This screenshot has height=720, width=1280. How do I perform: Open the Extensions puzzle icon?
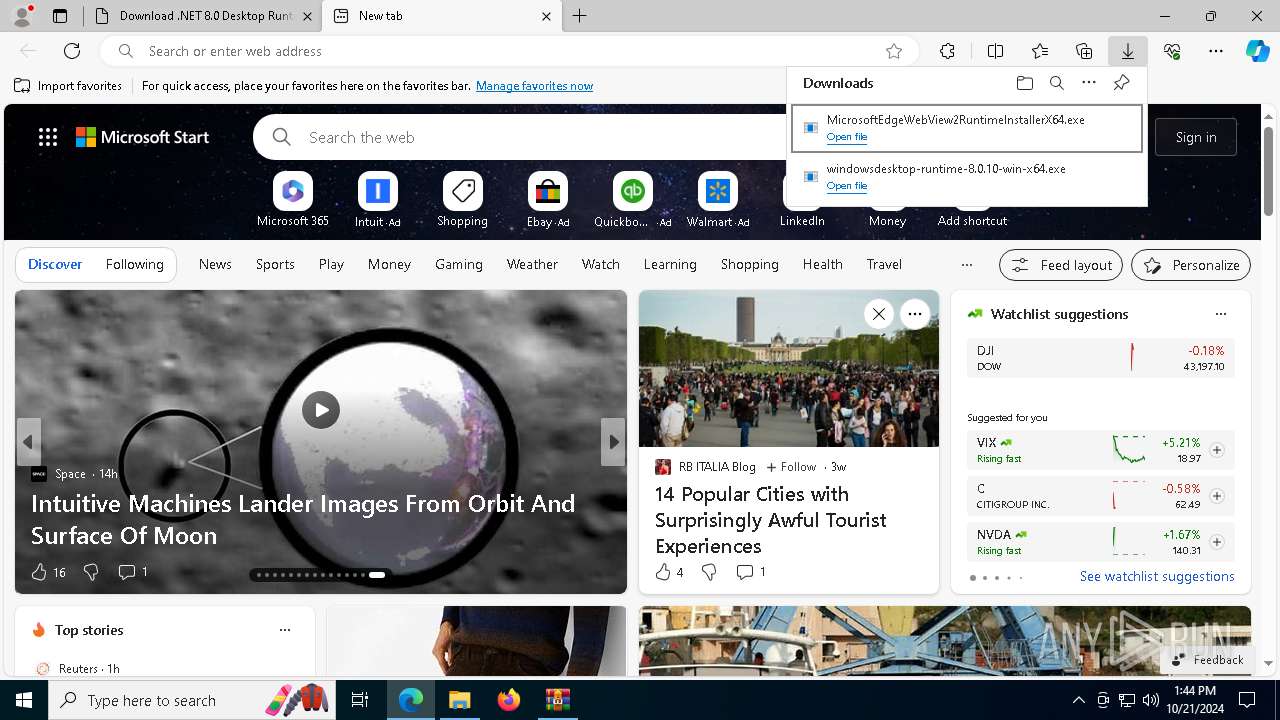click(948, 51)
